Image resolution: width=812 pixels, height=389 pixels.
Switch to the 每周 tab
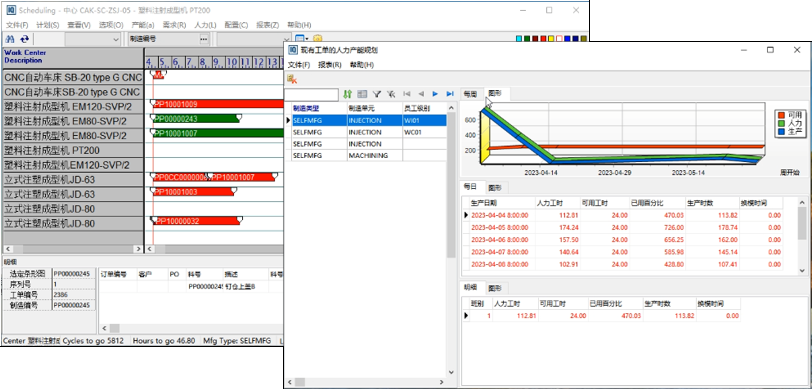click(470, 94)
